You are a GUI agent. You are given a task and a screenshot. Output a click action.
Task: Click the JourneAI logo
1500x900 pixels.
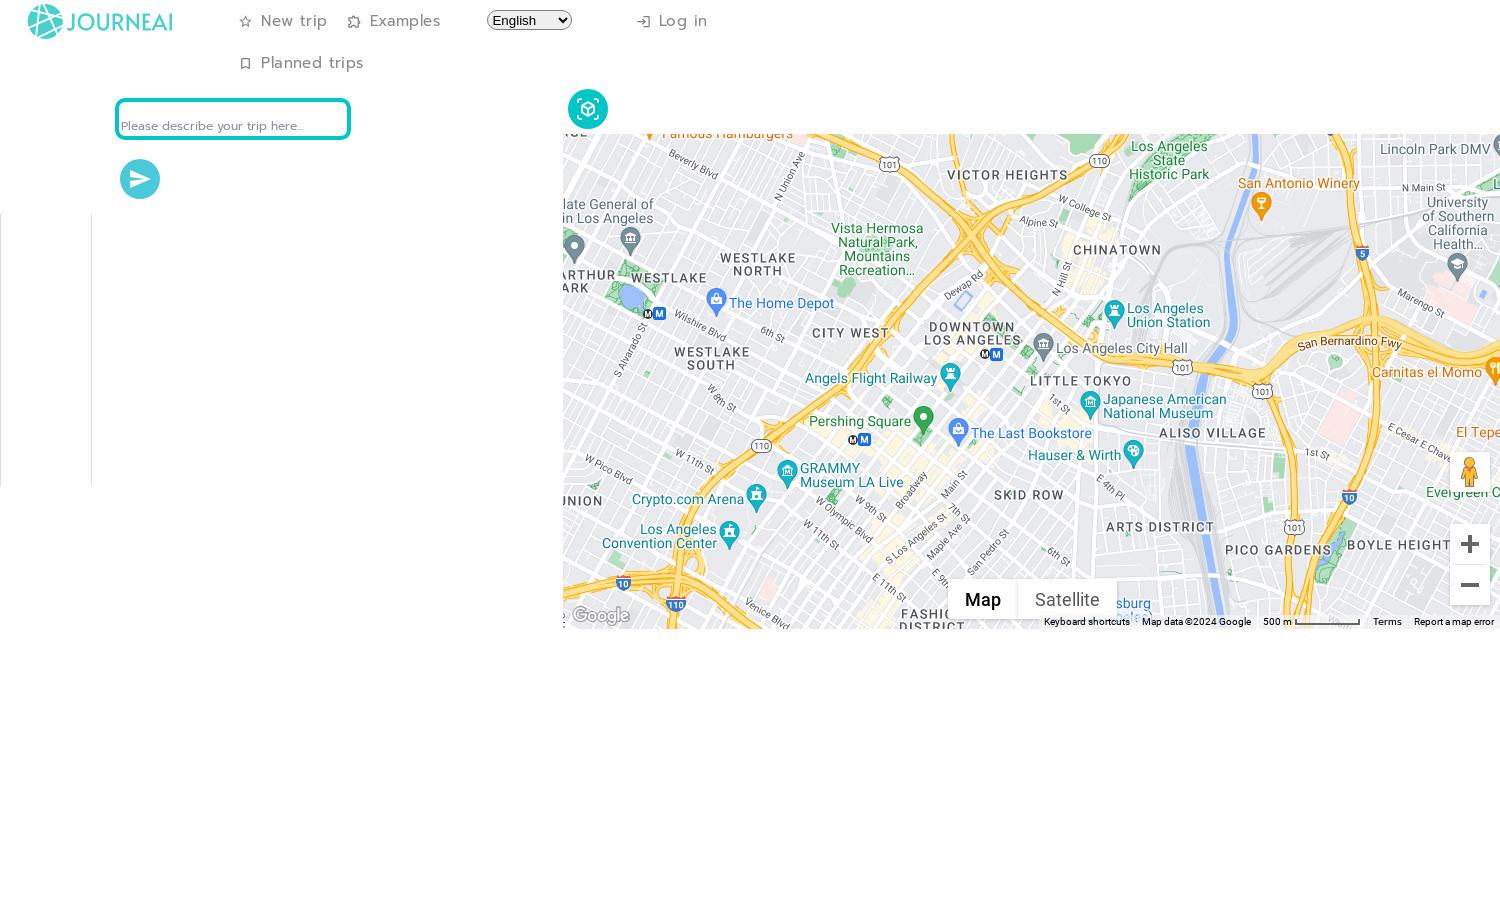[100, 22]
